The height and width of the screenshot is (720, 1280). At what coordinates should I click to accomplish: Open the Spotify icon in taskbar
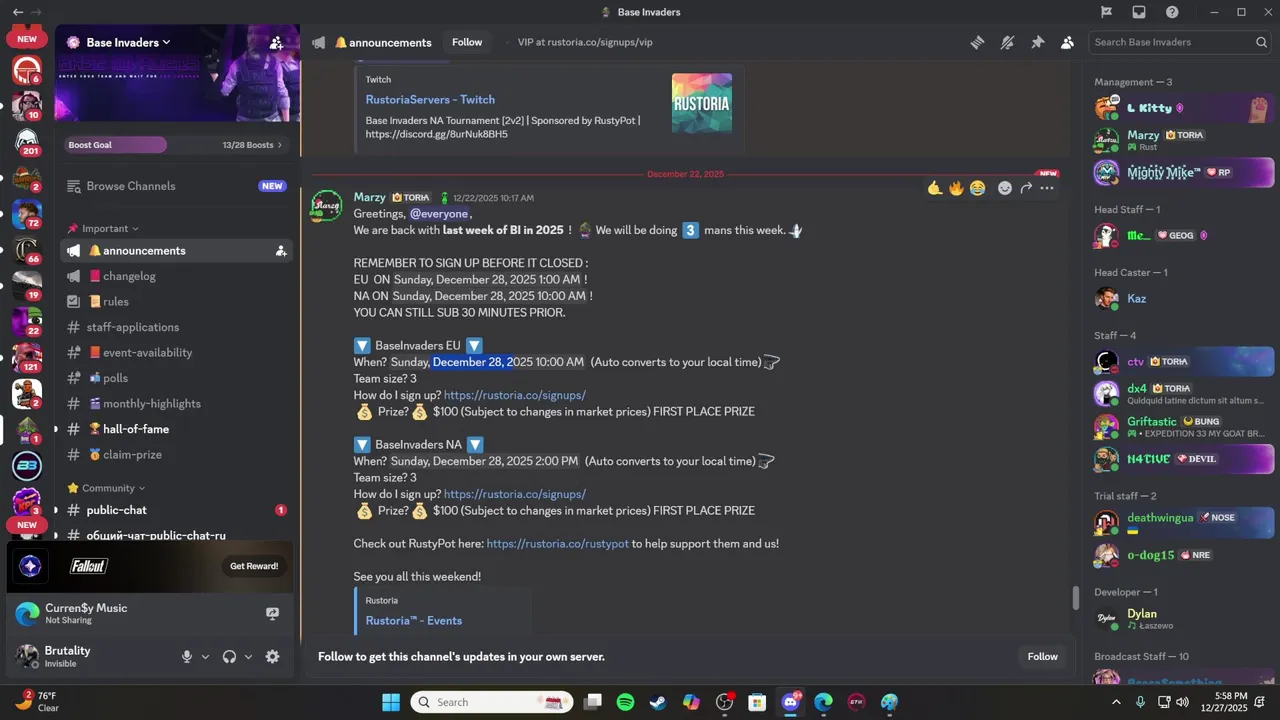625,702
